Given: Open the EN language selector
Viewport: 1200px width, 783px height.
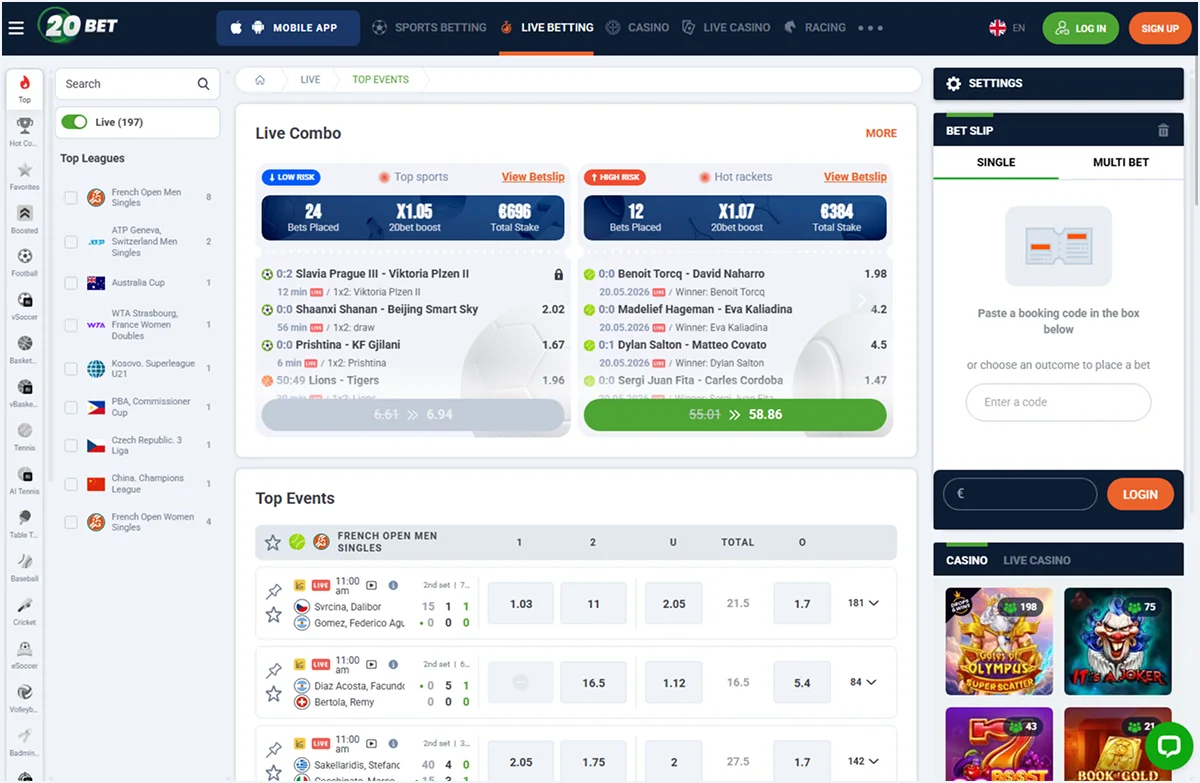Looking at the screenshot, I should tap(1007, 28).
